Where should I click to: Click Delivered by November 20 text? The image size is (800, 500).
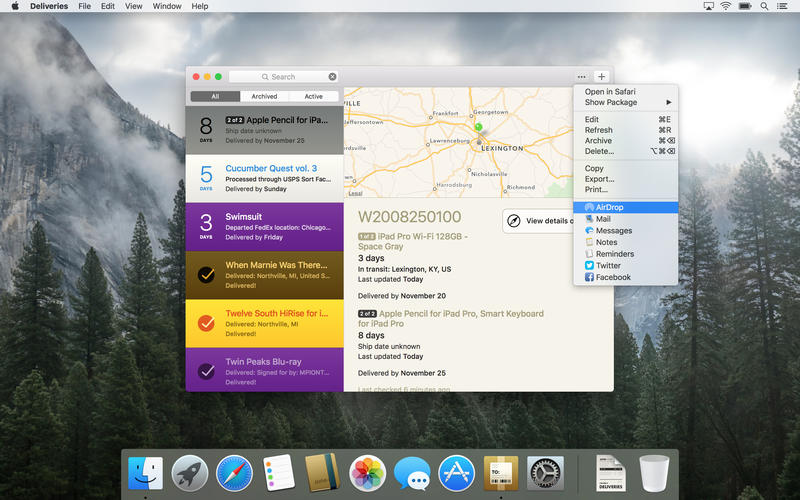click(x=402, y=296)
